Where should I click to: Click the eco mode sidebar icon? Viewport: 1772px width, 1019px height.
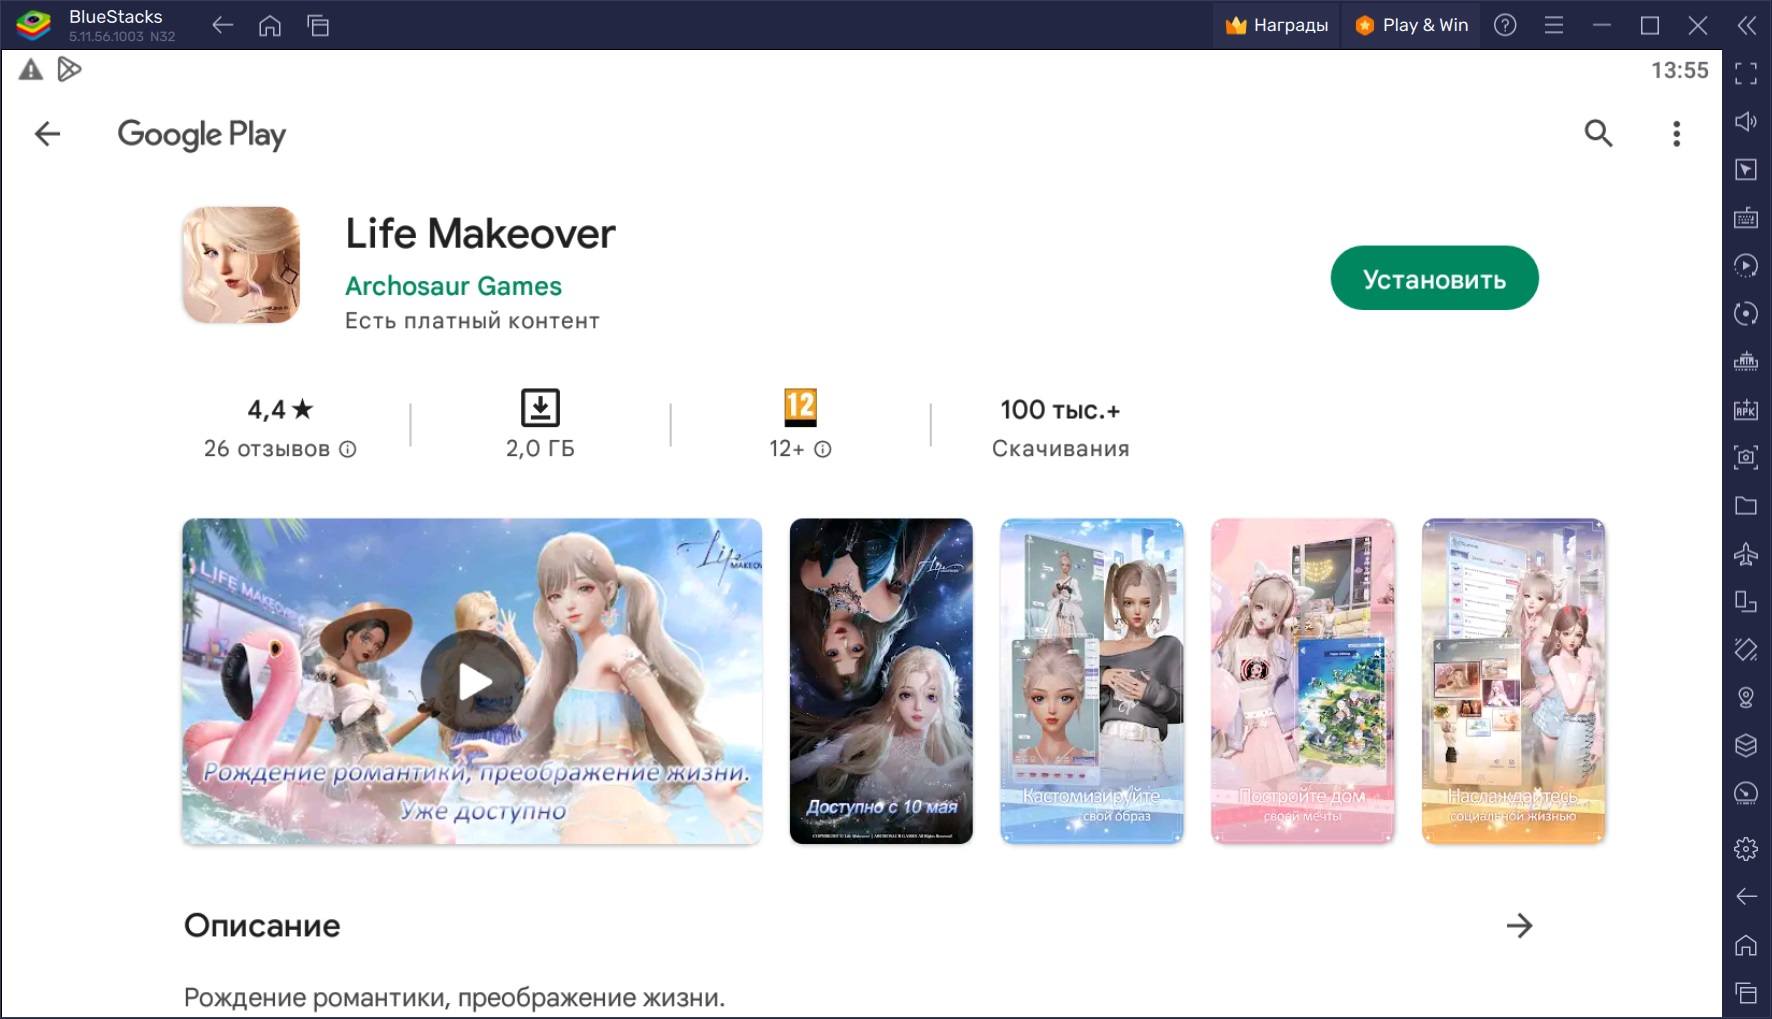click(1746, 793)
